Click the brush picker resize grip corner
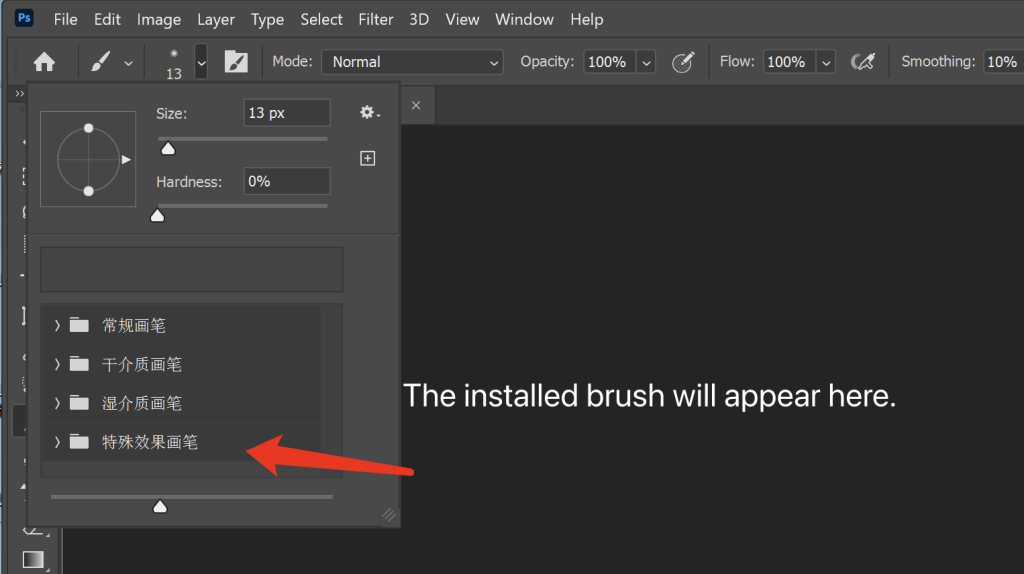The height and width of the screenshot is (574, 1024). tap(389, 515)
